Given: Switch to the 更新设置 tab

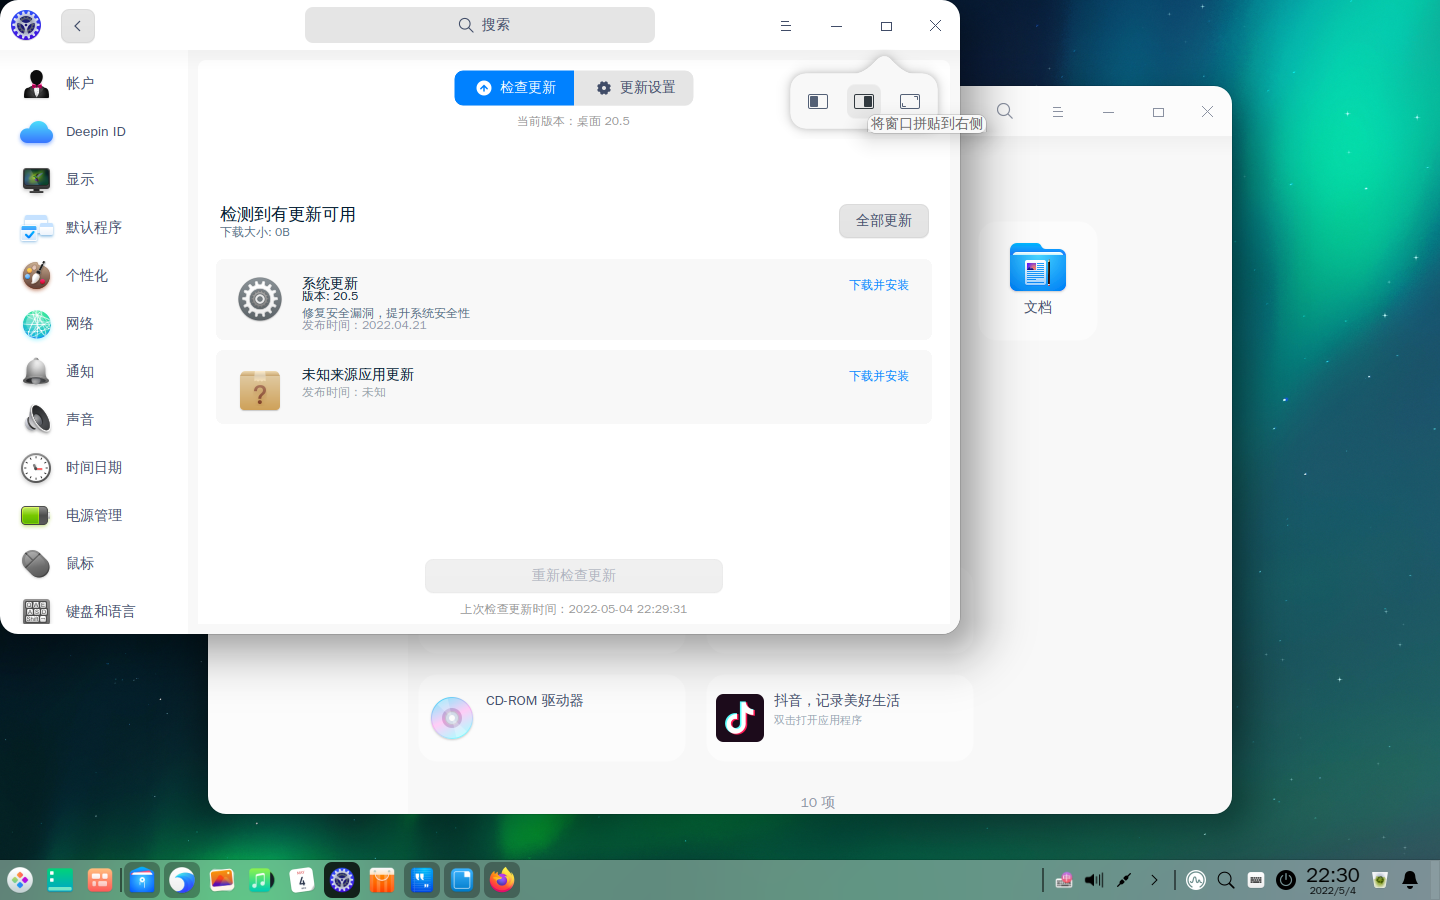Looking at the screenshot, I should [x=633, y=88].
